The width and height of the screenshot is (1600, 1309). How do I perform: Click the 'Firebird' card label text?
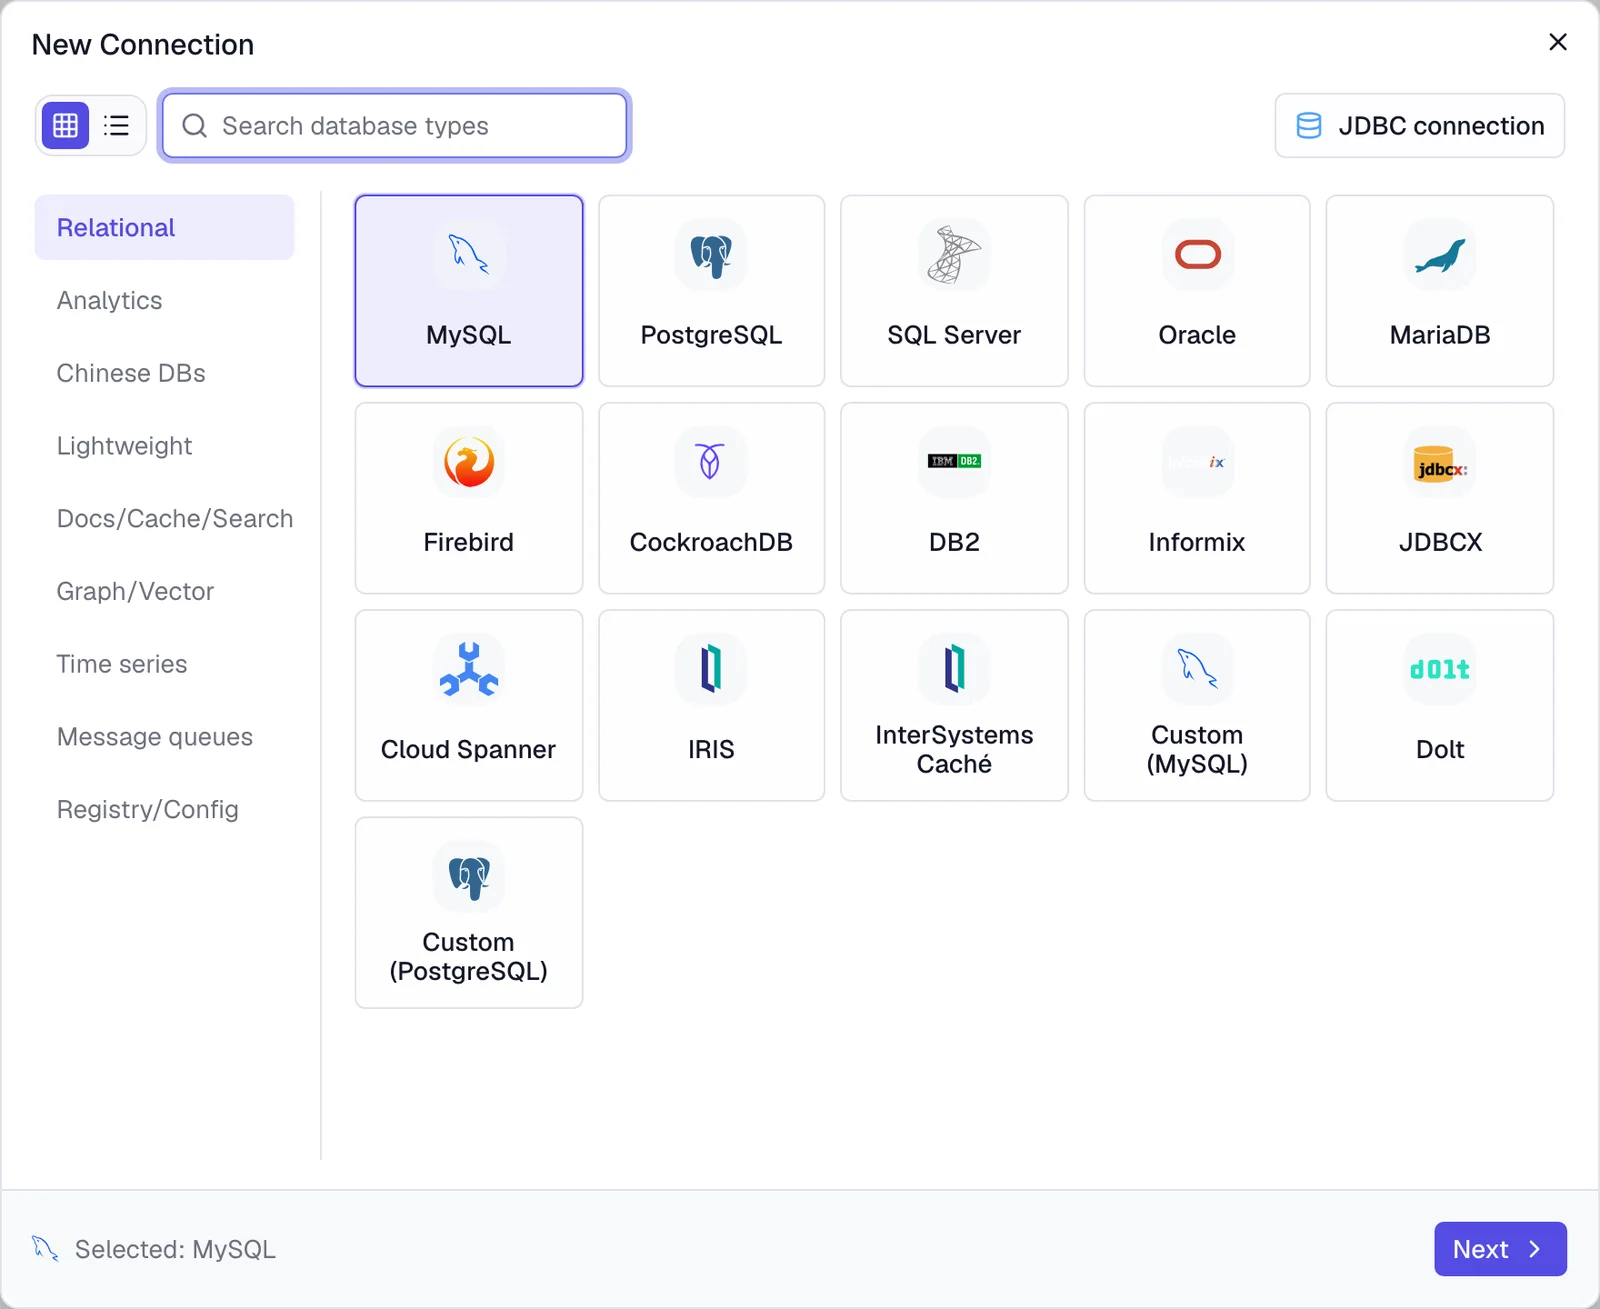(x=468, y=542)
